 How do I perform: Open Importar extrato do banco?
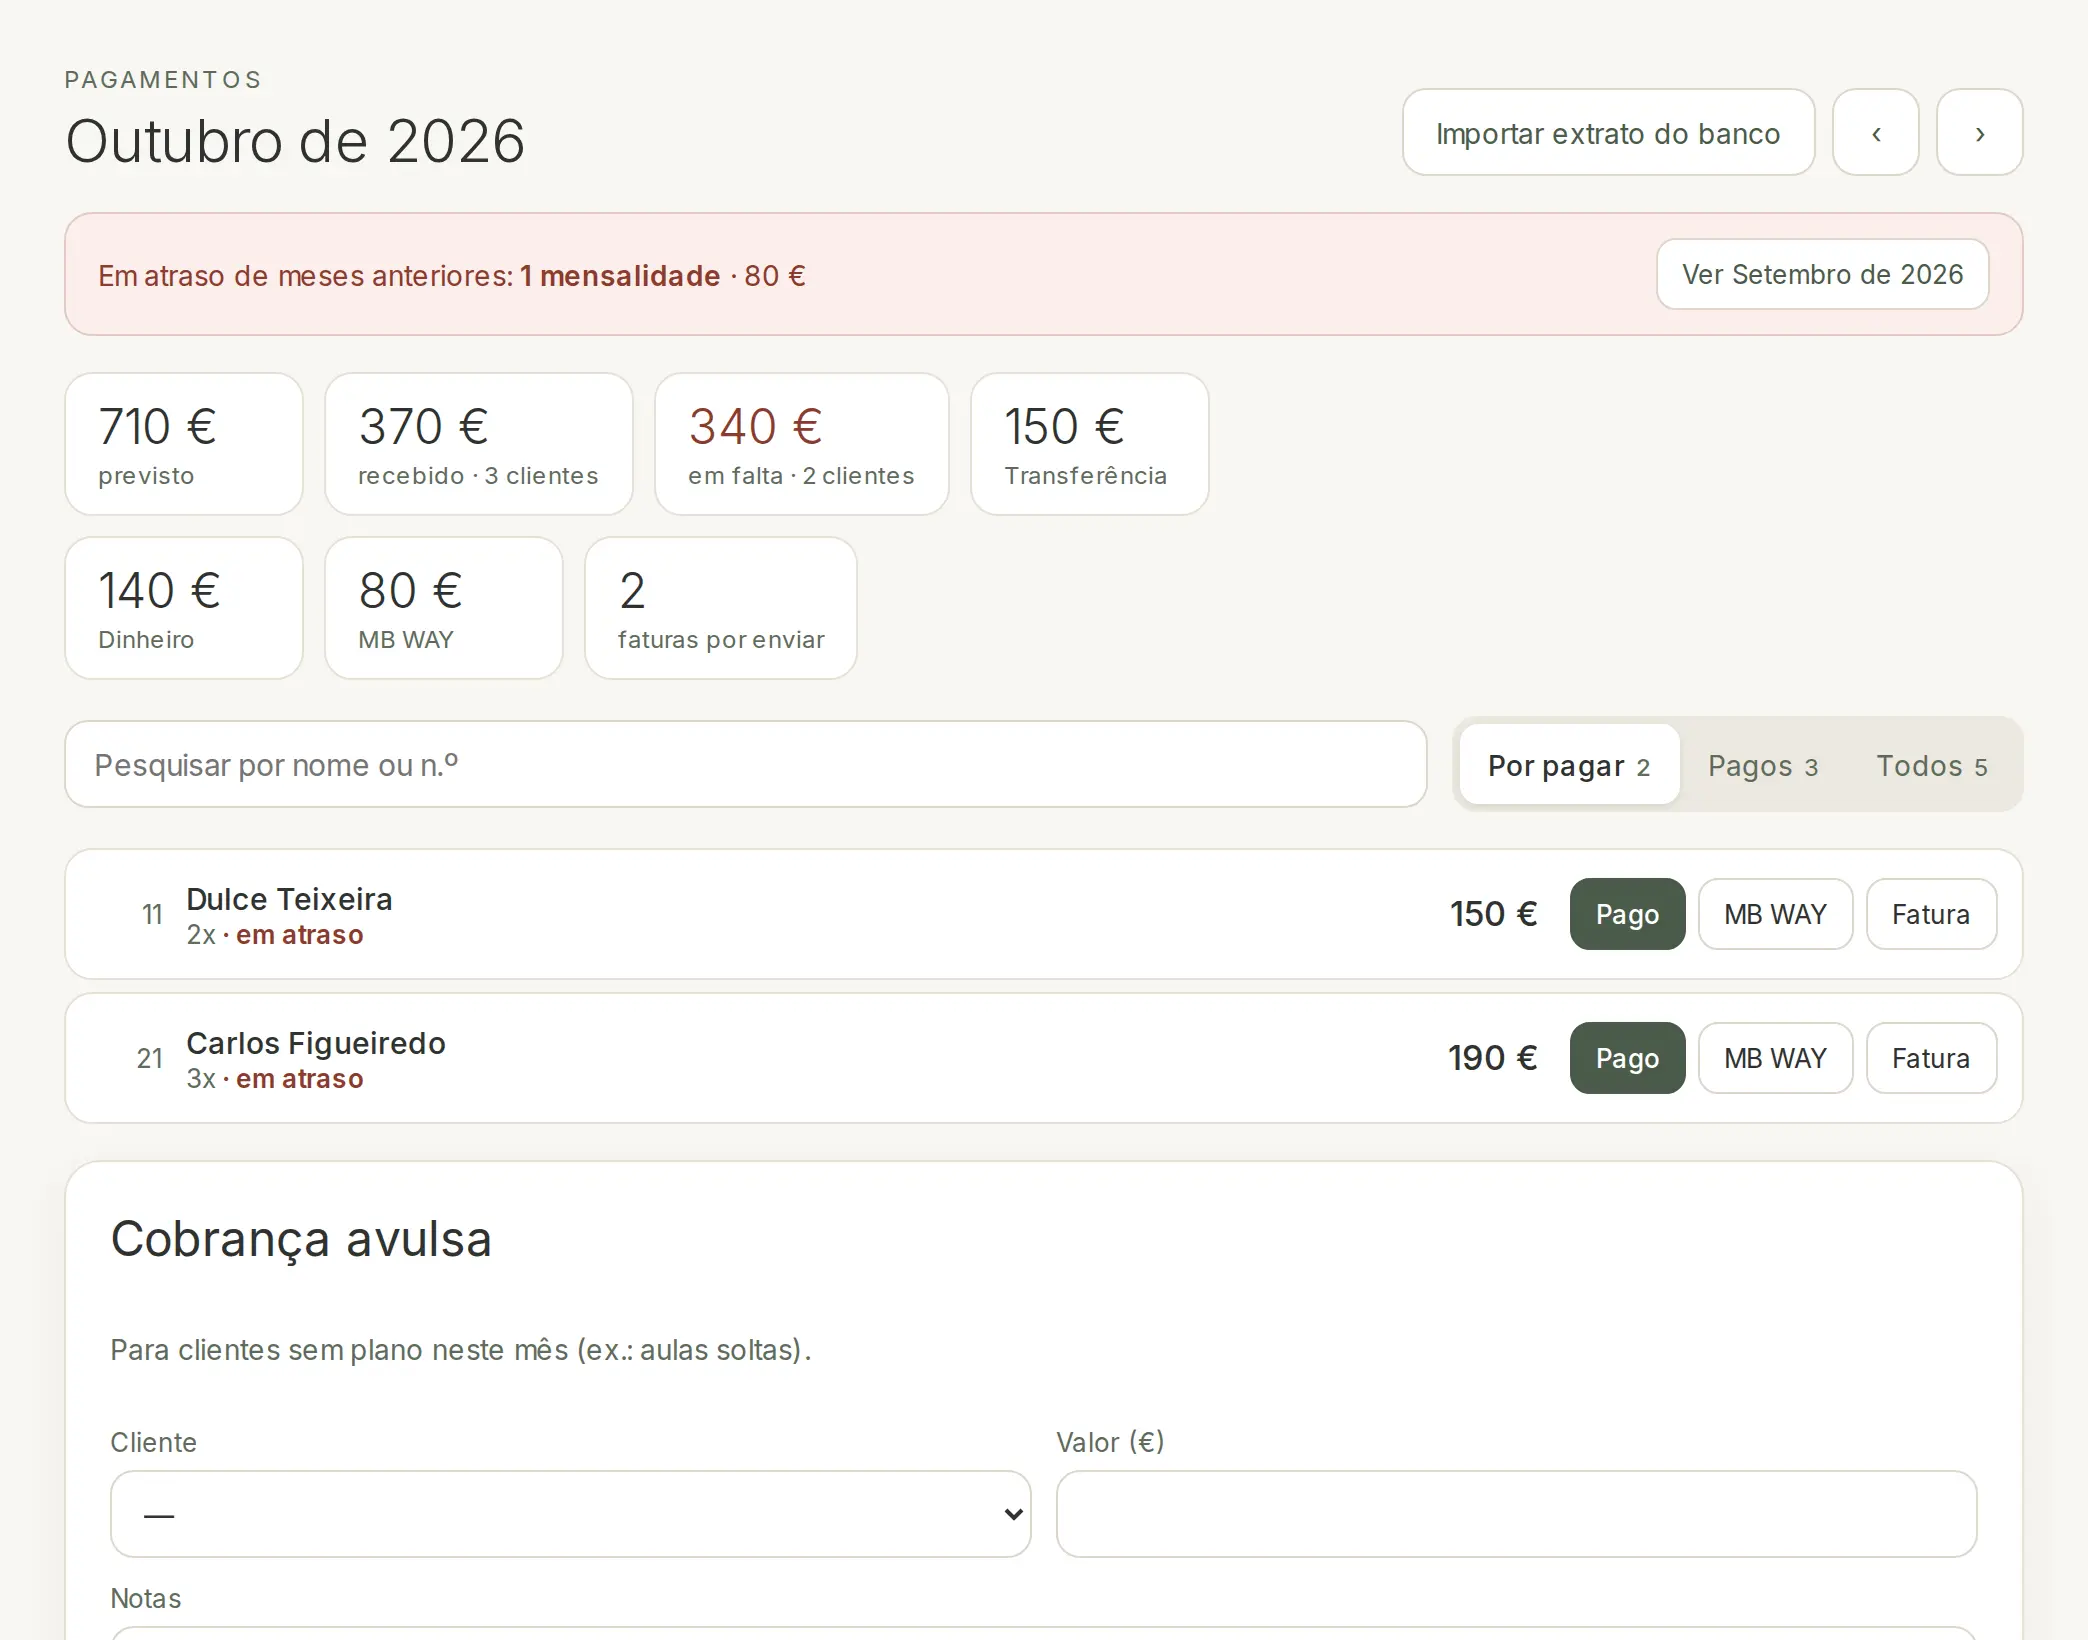coord(1608,132)
